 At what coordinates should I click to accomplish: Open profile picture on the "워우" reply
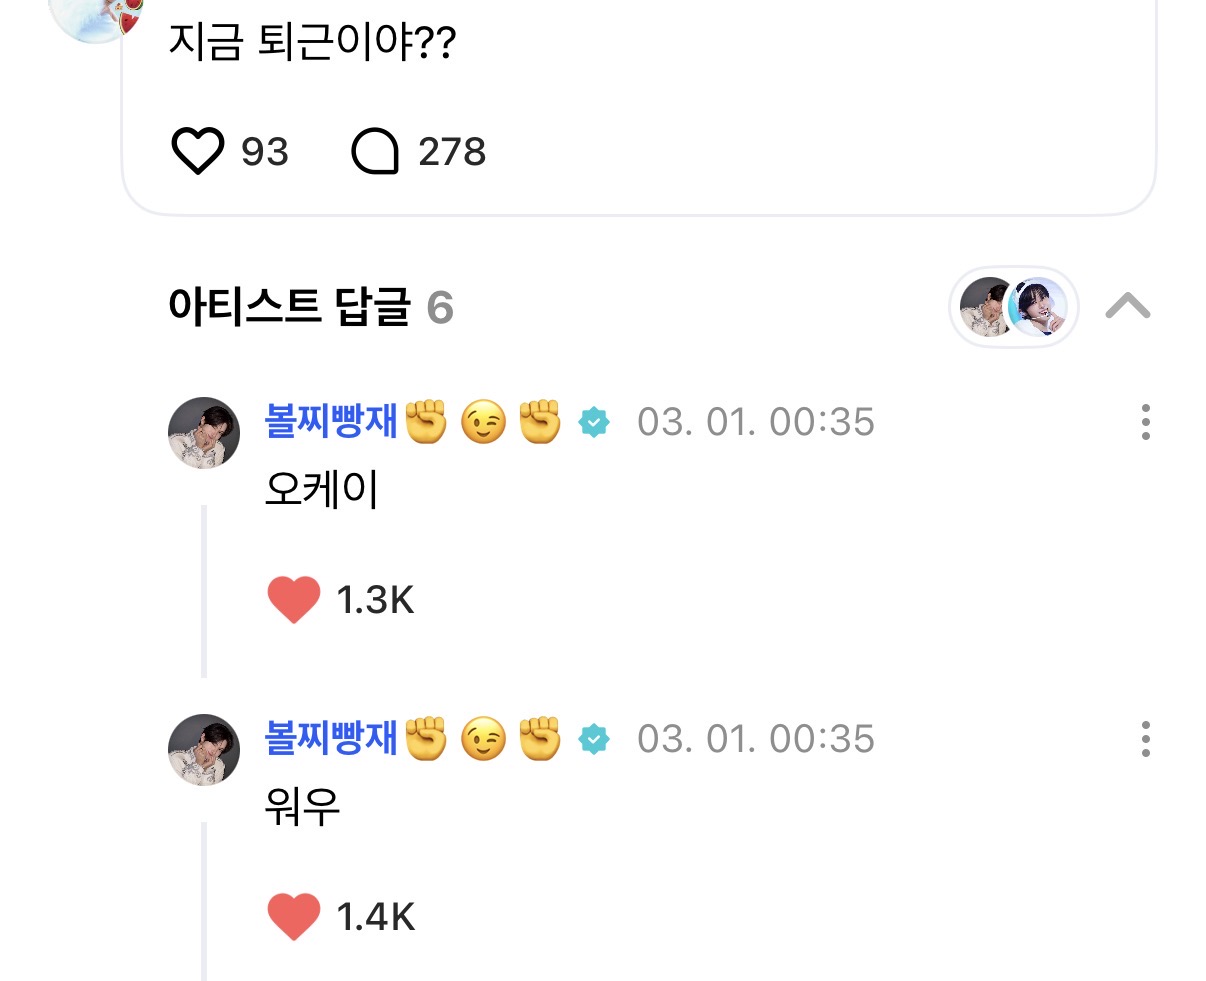pyautogui.click(x=204, y=750)
